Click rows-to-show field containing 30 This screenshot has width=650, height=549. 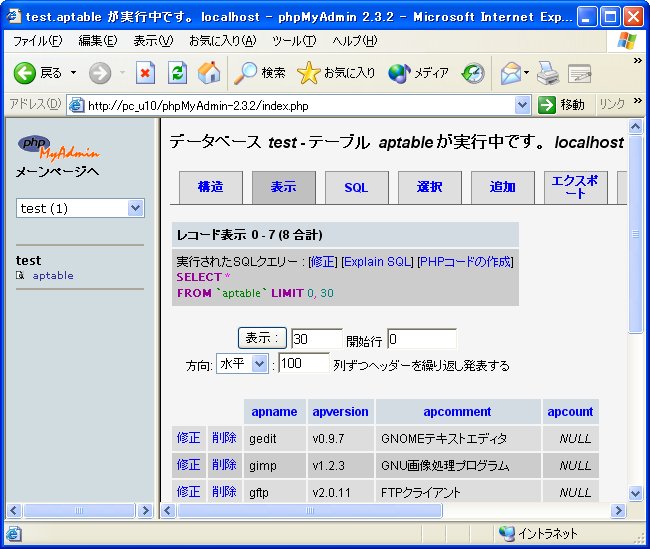click(x=317, y=339)
